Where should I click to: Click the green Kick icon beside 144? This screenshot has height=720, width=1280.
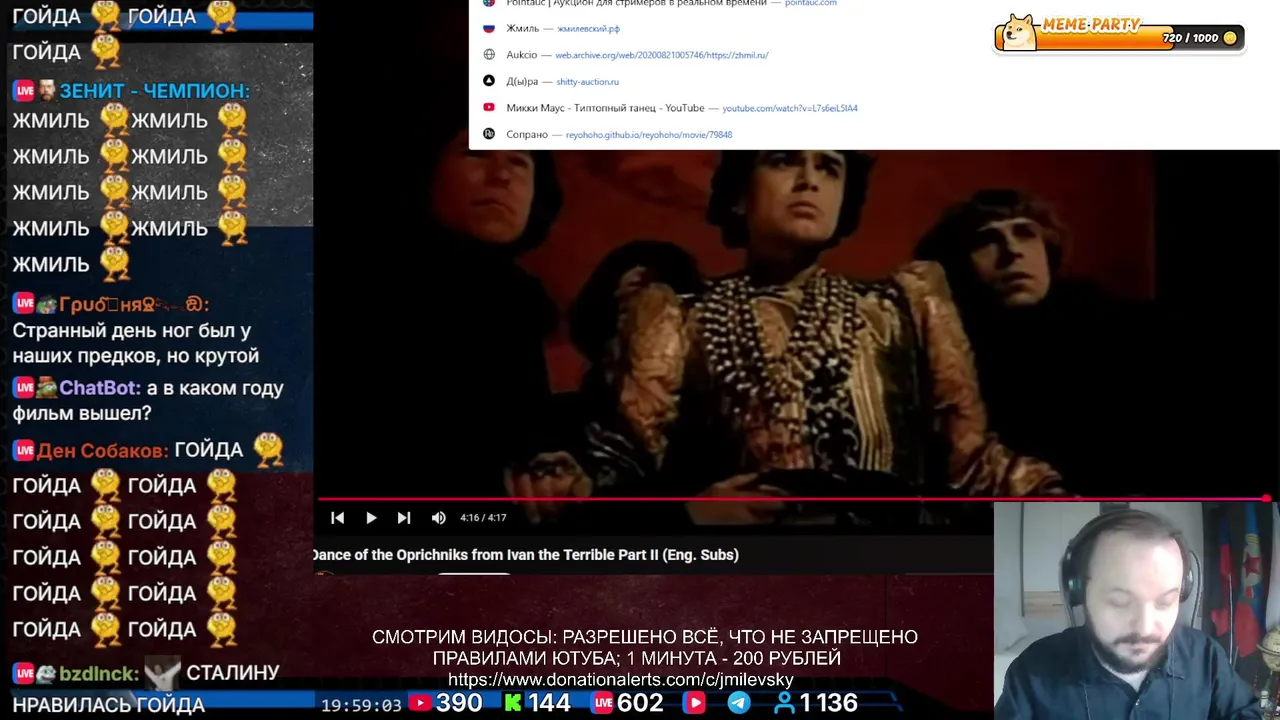[513, 704]
